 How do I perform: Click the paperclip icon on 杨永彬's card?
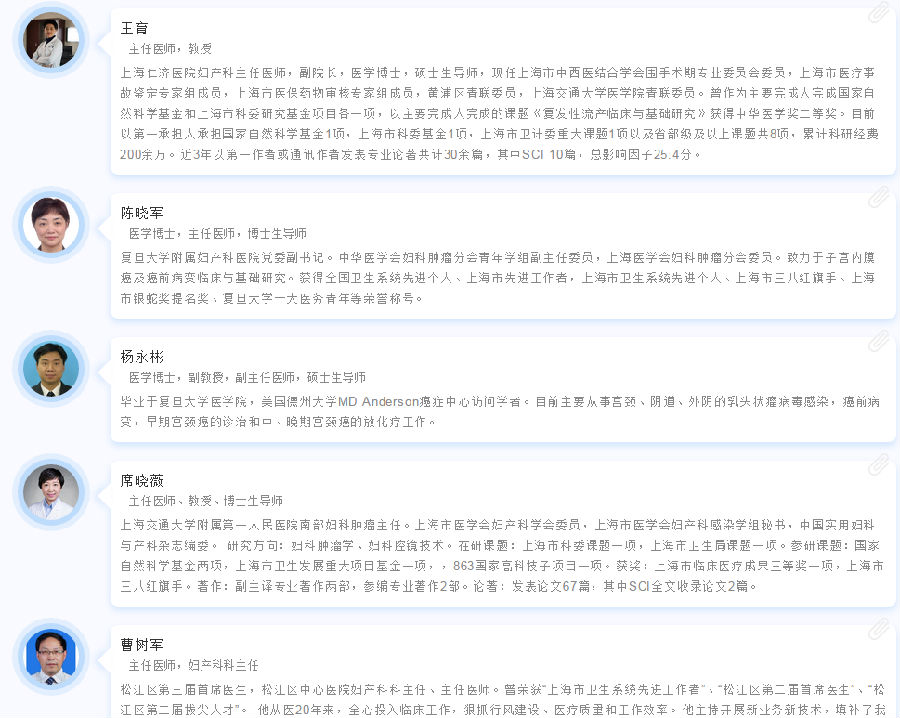point(878,341)
